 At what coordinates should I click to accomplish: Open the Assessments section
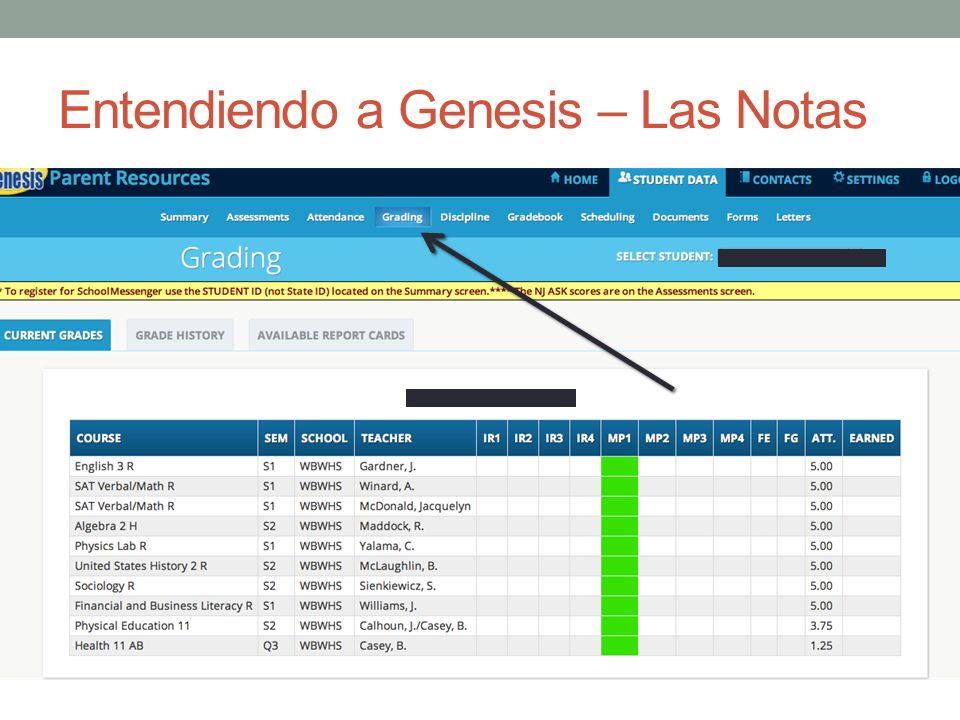[258, 217]
